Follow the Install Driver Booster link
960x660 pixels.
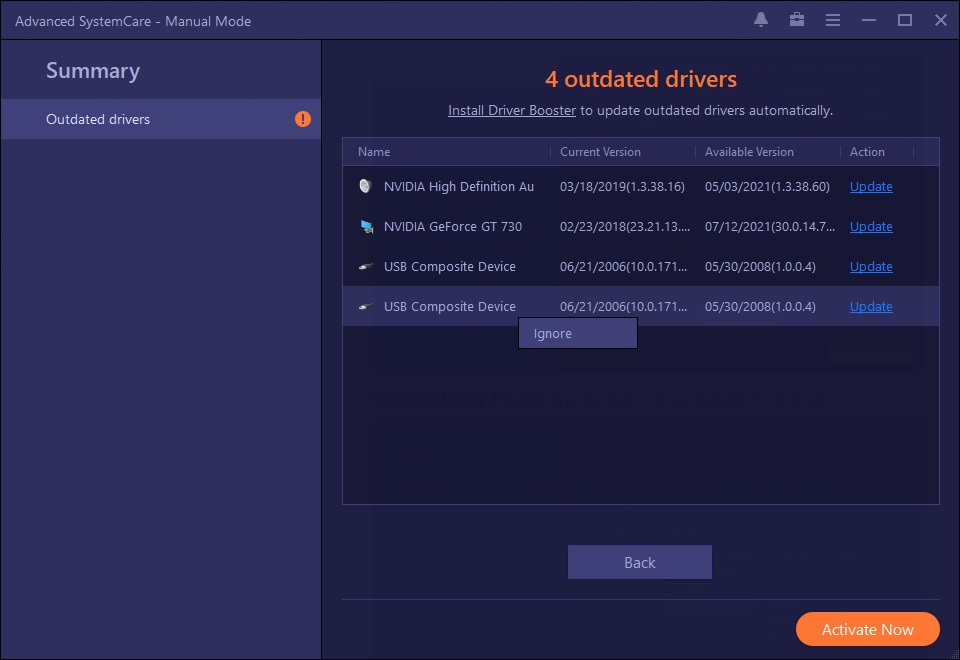(x=512, y=110)
